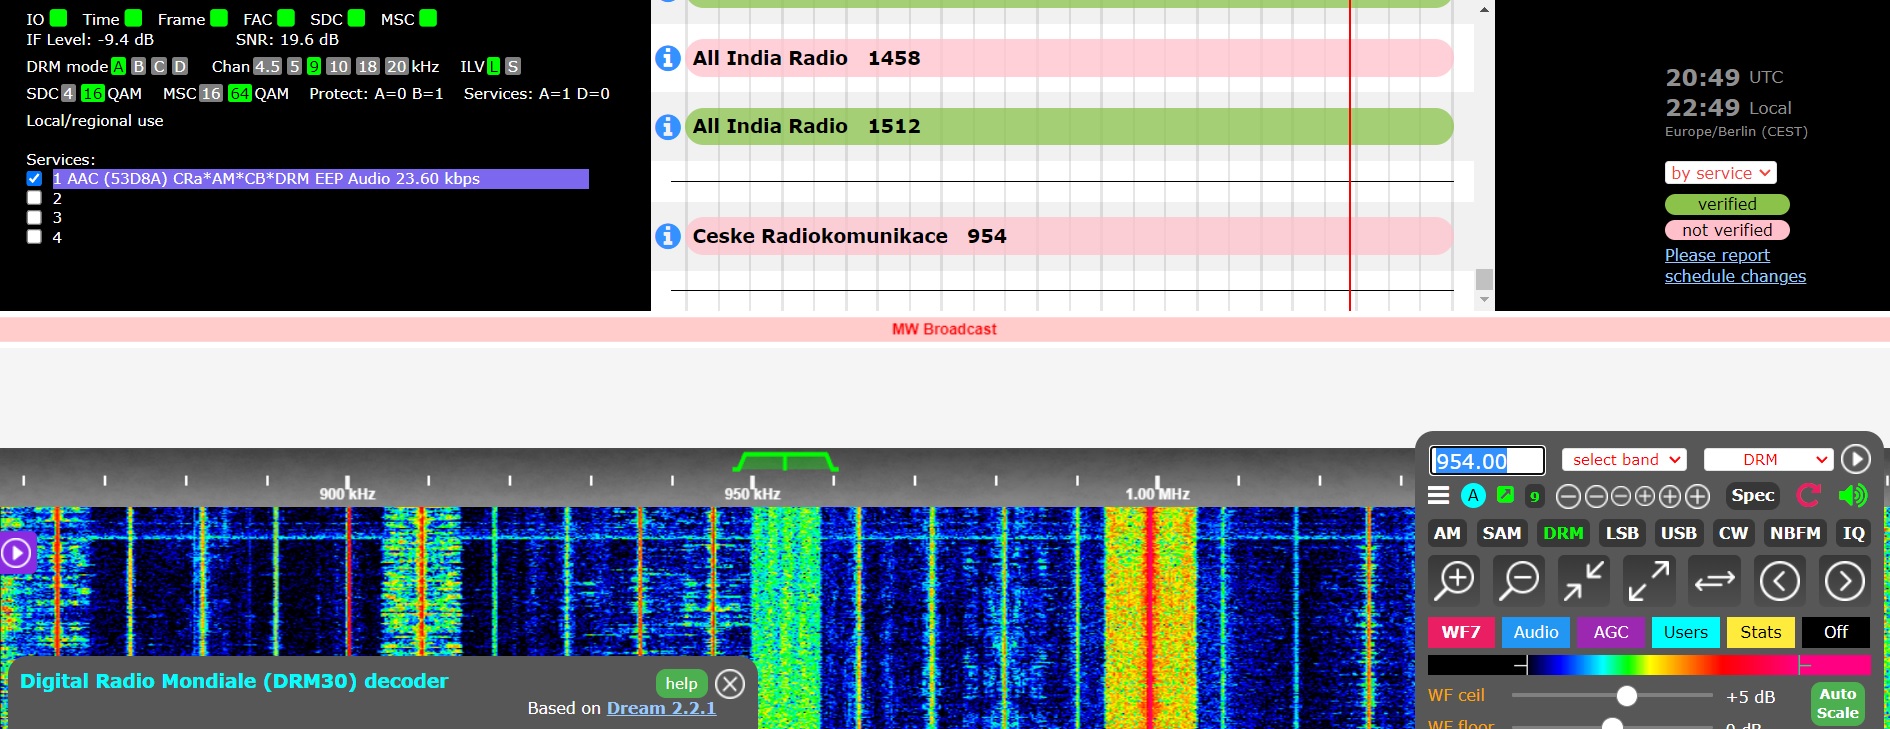This screenshot has height=729, width=1890.
Task: Shift waterfall right with the circled right chevron
Action: [1845, 580]
